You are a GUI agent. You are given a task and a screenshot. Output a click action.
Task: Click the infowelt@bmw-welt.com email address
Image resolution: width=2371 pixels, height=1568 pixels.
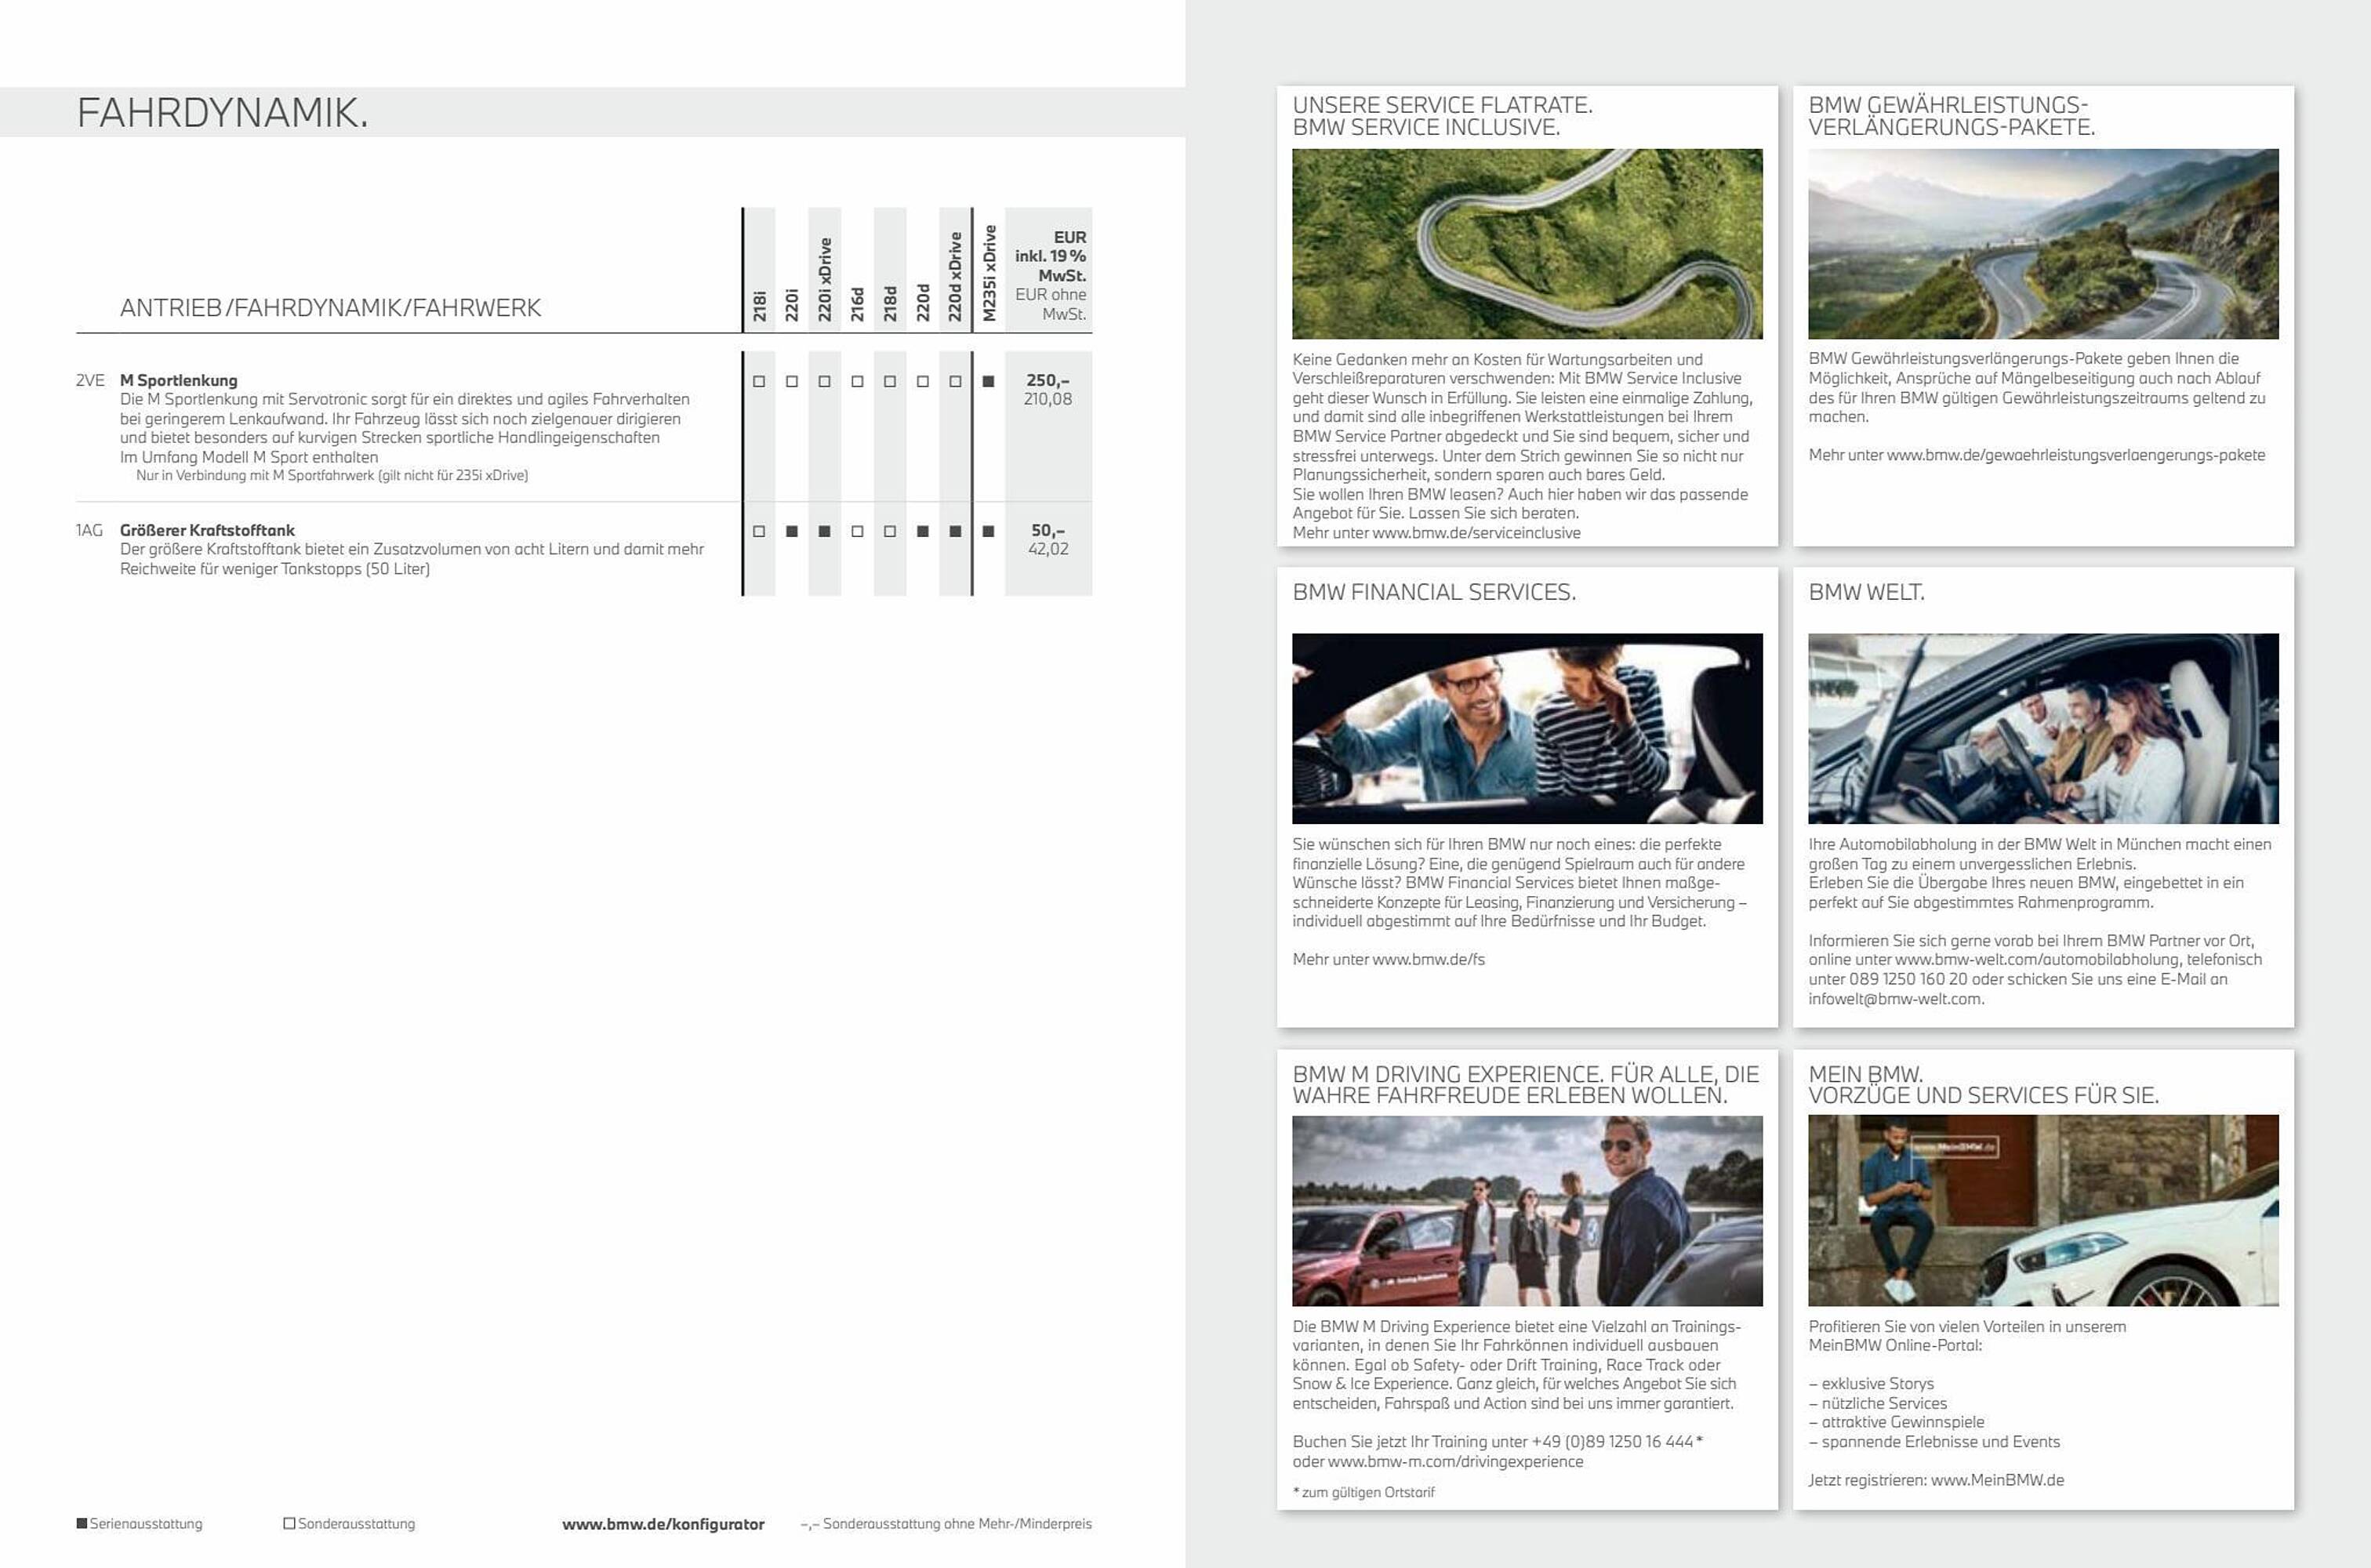1895,998
